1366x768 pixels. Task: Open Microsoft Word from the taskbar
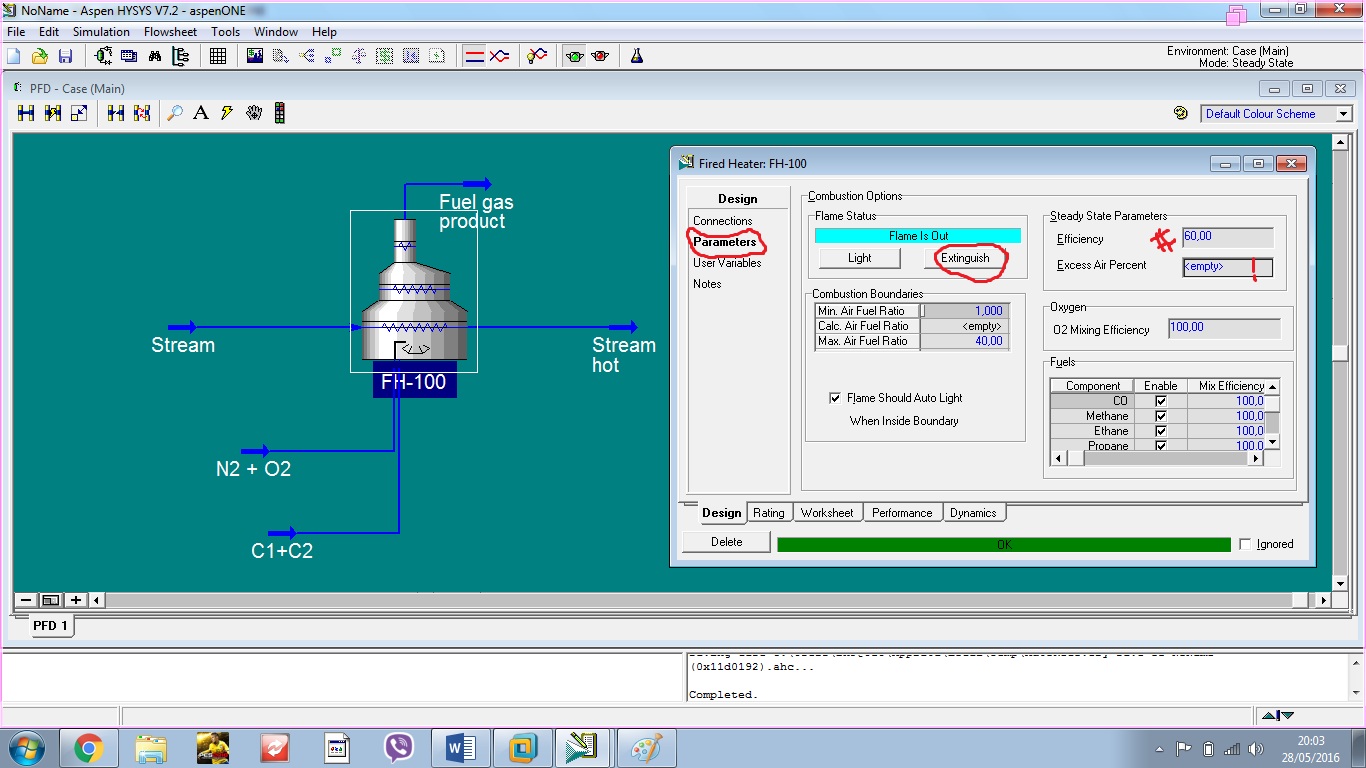461,747
